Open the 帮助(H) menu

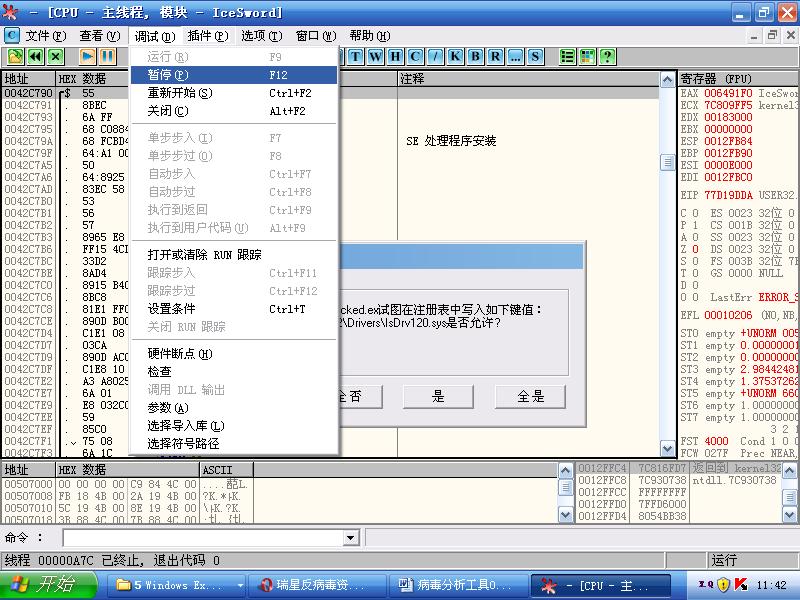(x=370, y=36)
